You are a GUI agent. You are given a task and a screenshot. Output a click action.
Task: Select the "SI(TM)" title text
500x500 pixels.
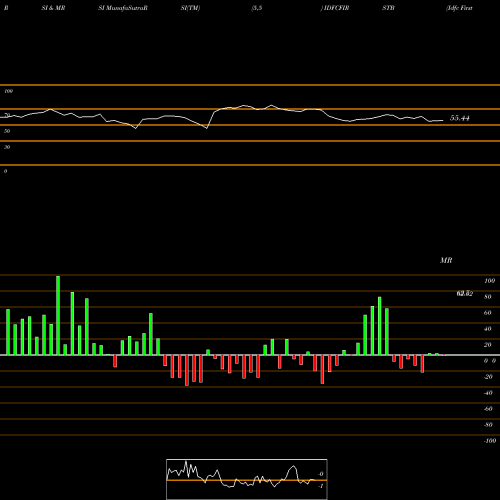[x=190, y=8]
